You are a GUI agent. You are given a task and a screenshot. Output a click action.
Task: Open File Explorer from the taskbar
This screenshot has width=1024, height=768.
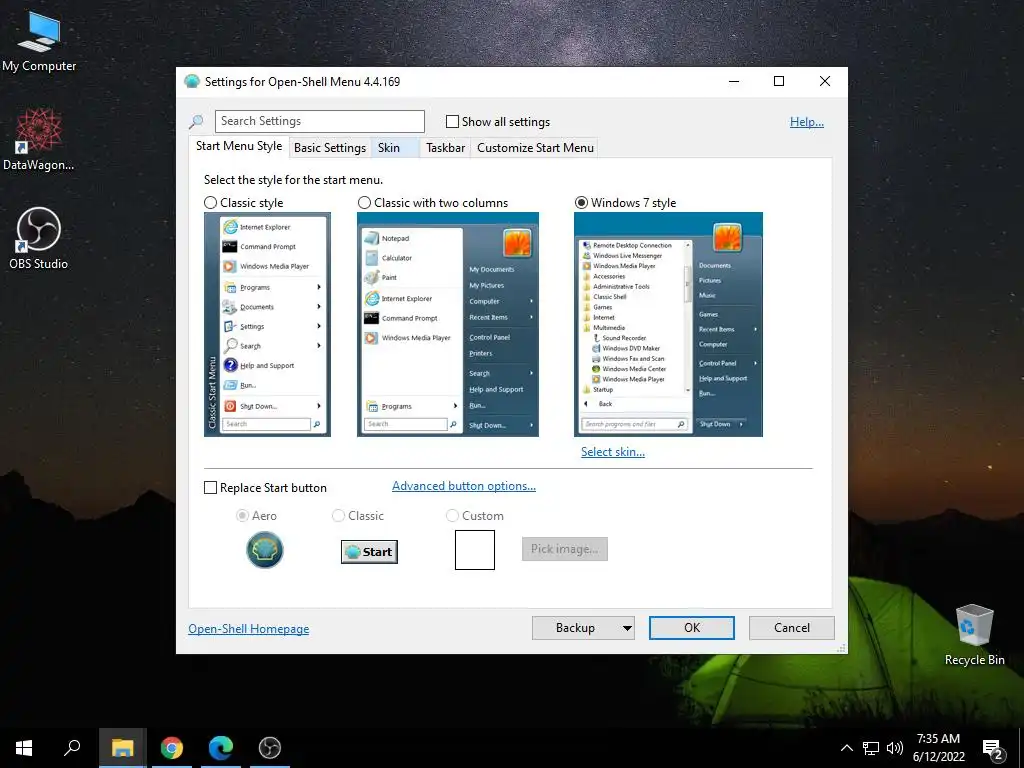122,748
